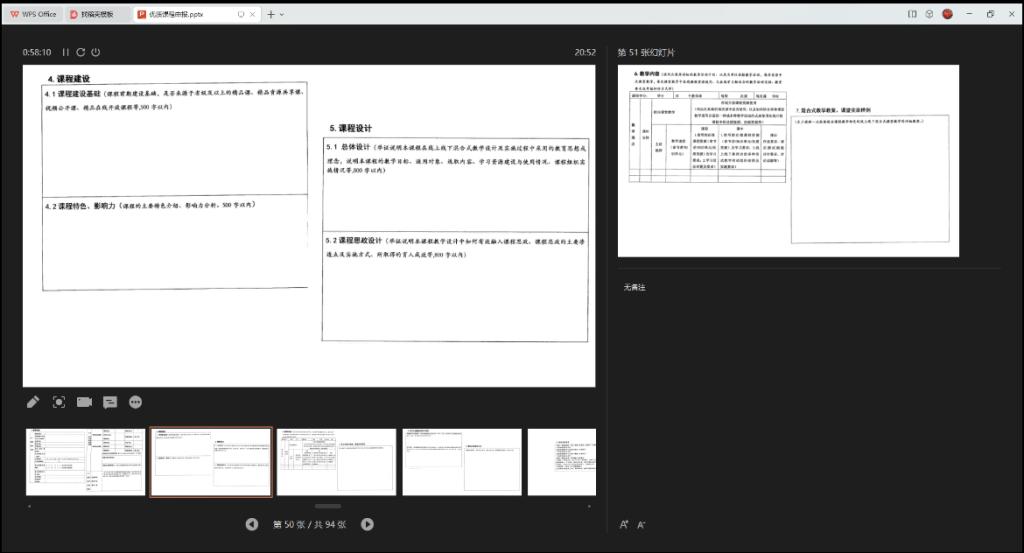Decrease the notes font size
1024x553 pixels.
point(641,524)
